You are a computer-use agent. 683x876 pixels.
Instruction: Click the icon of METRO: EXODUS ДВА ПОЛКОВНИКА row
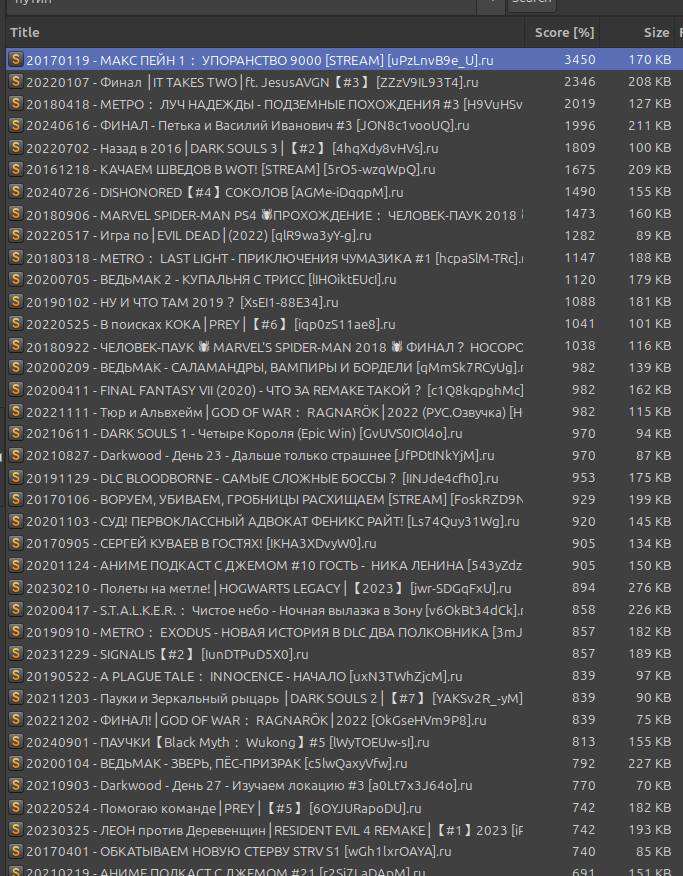(16, 631)
